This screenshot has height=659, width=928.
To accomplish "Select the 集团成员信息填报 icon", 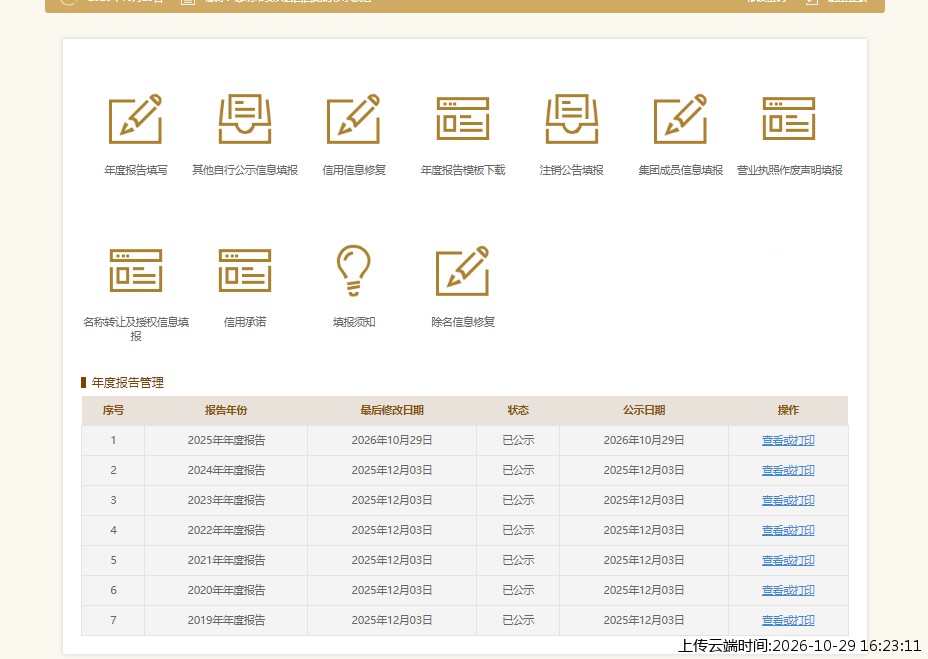I will tap(681, 118).
